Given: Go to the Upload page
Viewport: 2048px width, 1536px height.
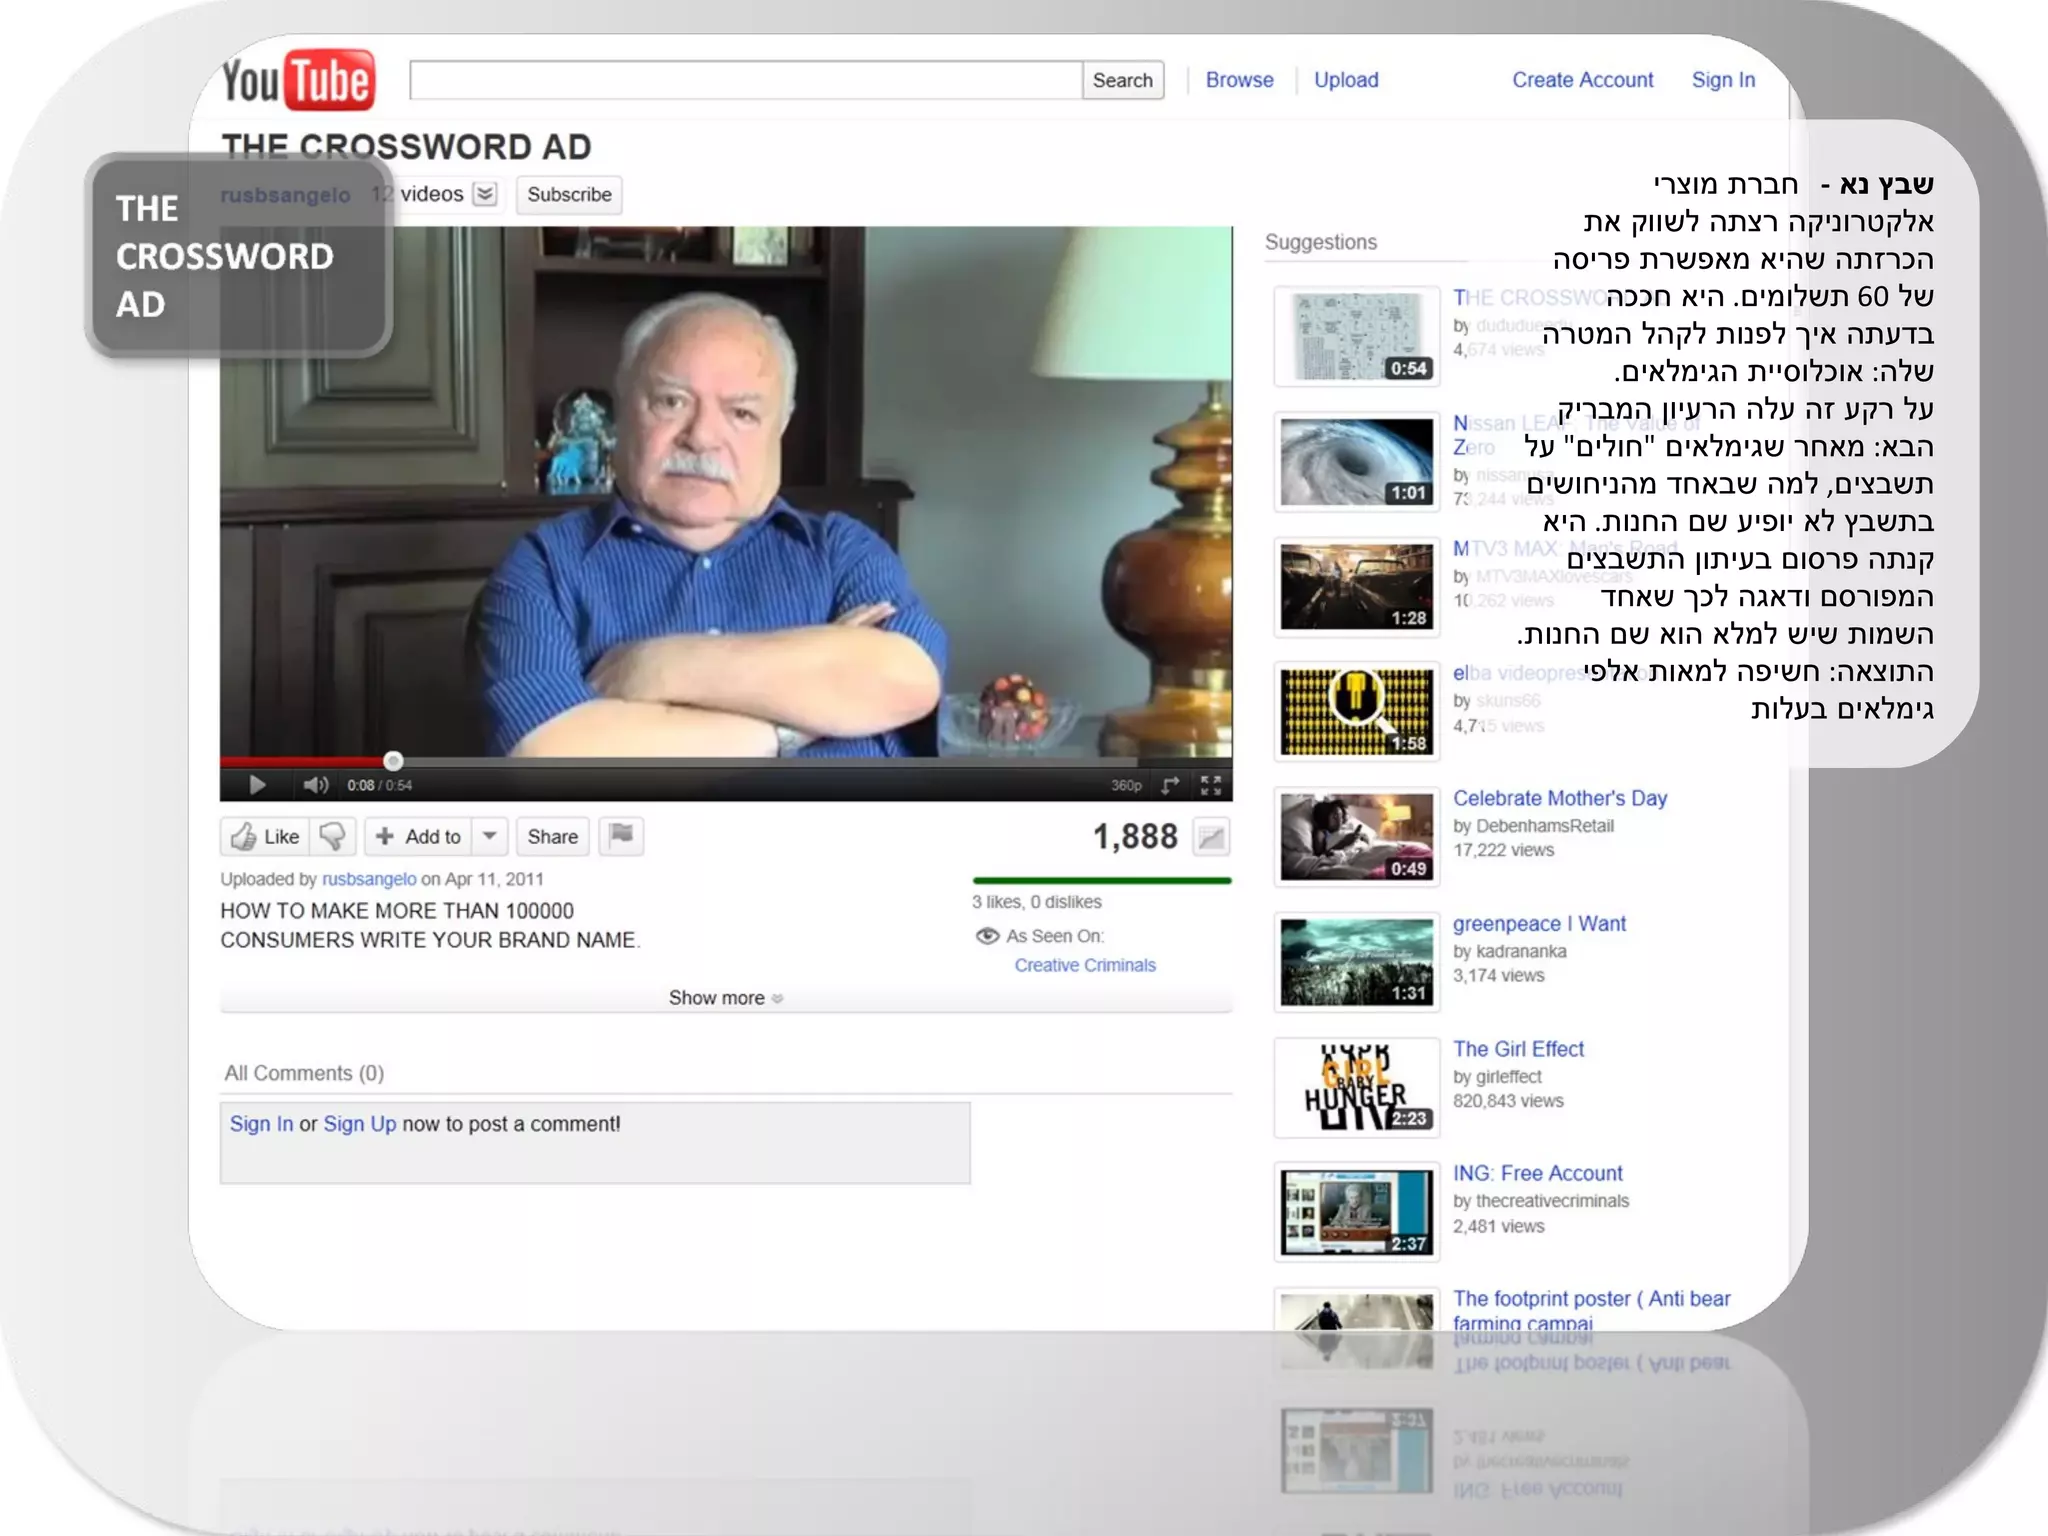Looking at the screenshot, I should click(1345, 80).
